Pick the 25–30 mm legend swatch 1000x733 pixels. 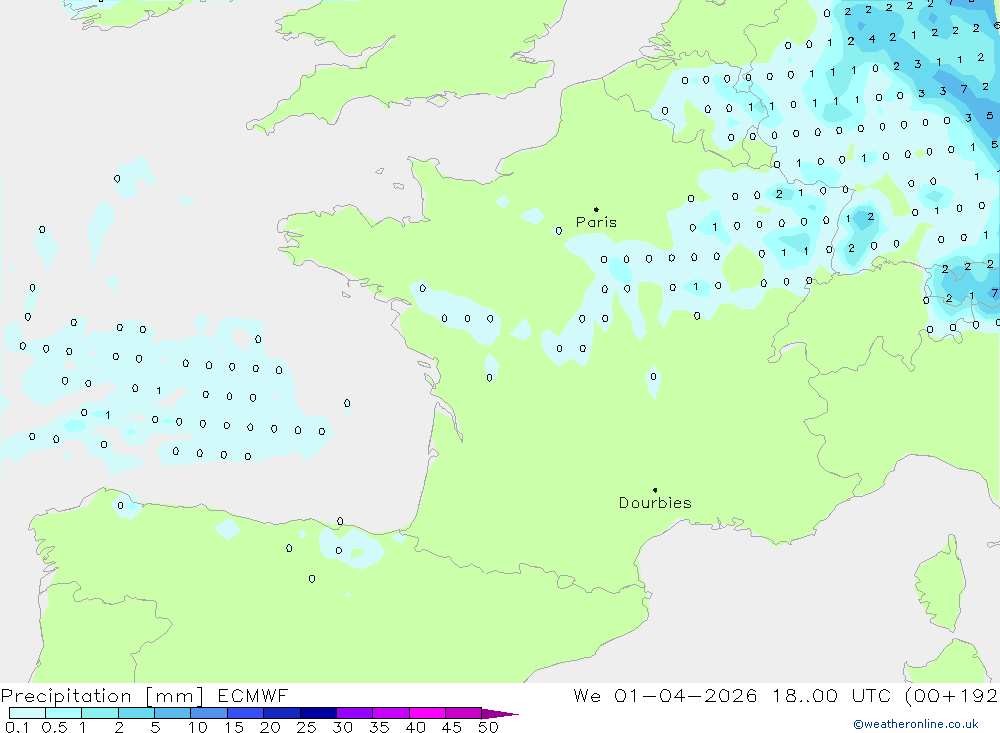point(318,713)
